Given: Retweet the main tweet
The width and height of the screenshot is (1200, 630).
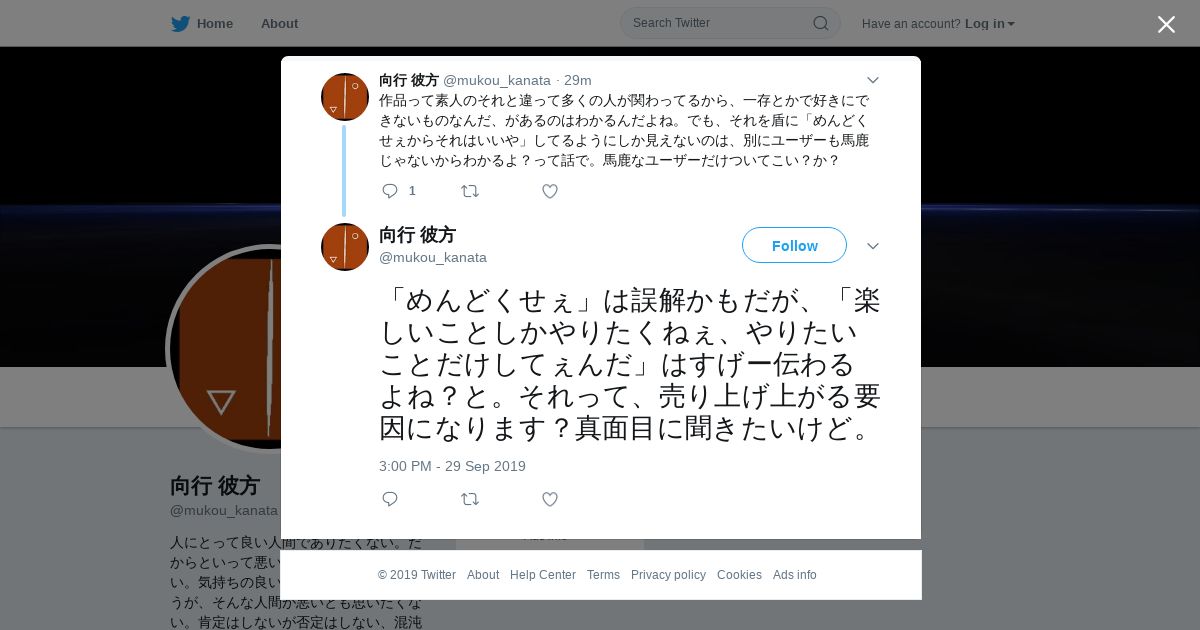Looking at the screenshot, I should click(x=470, y=499).
